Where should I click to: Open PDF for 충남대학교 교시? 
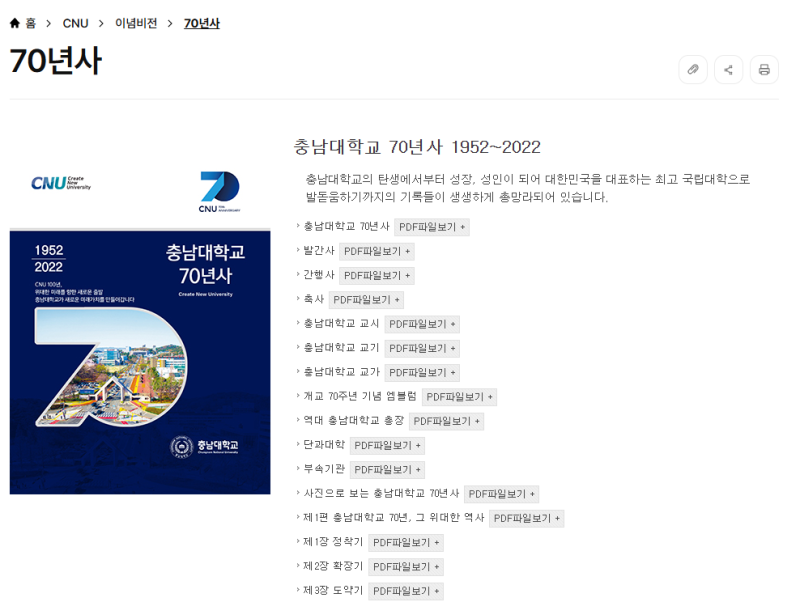[421, 324]
